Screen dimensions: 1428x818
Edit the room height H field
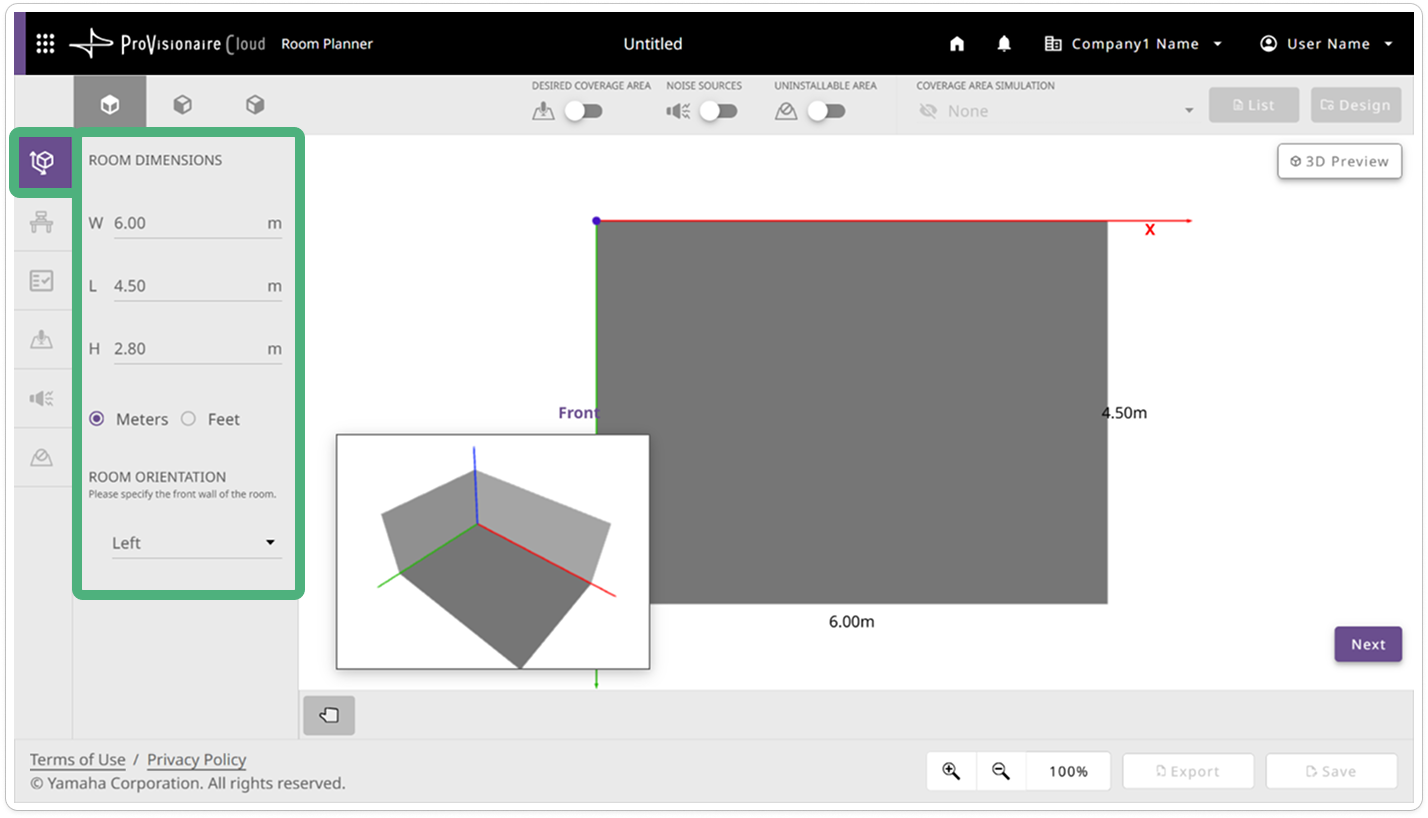[x=197, y=349]
